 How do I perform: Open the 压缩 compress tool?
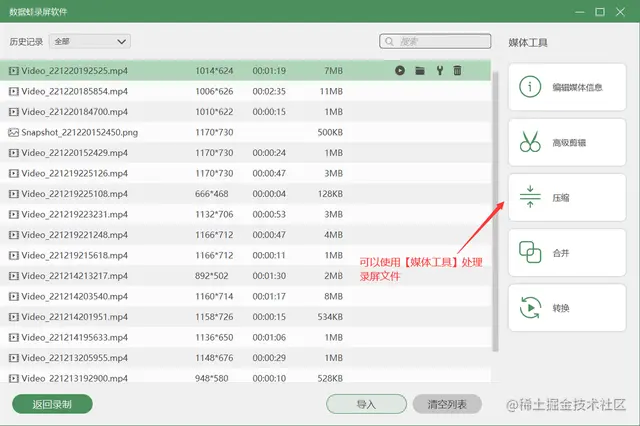coord(567,197)
